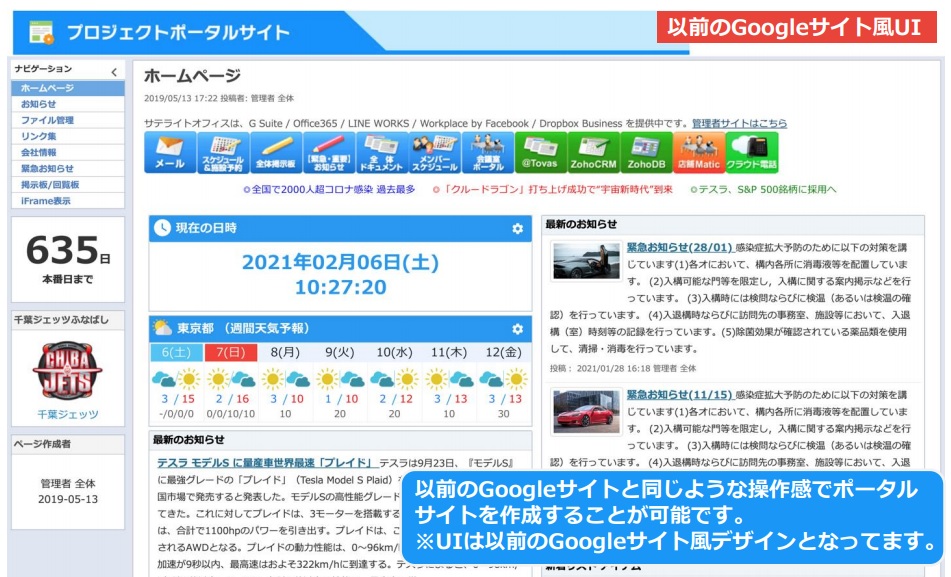Open the ZohoCRM icon tile

[x=594, y=152]
